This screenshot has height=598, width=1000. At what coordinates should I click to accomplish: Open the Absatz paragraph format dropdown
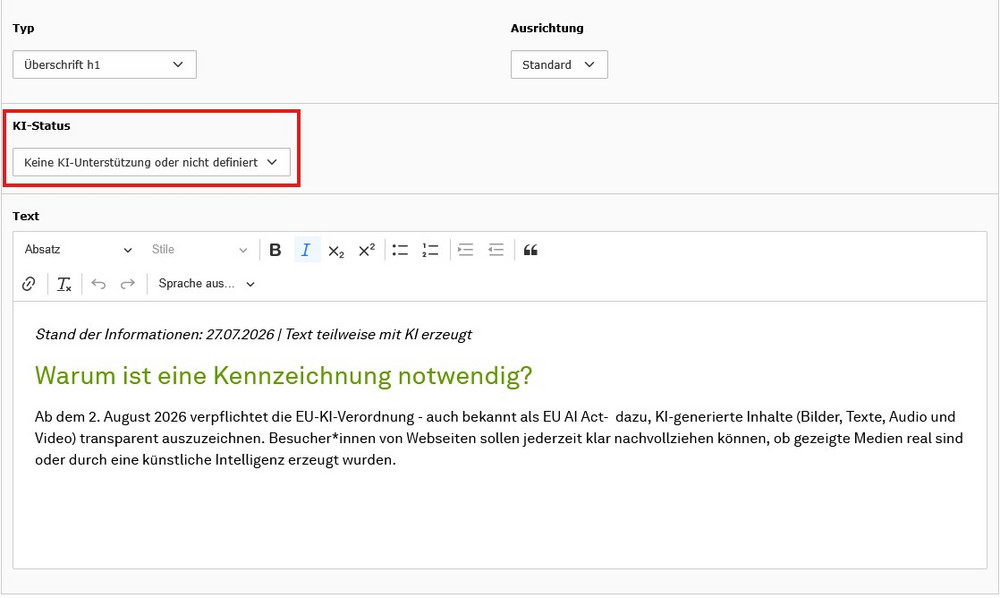tap(78, 250)
